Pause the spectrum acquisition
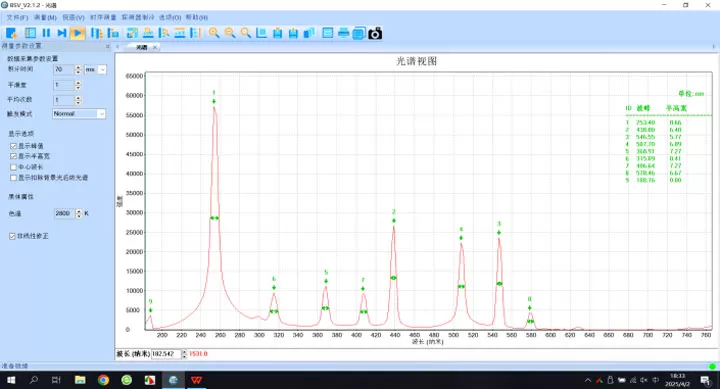This screenshot has height=389, width=720. tap(46, 33)
